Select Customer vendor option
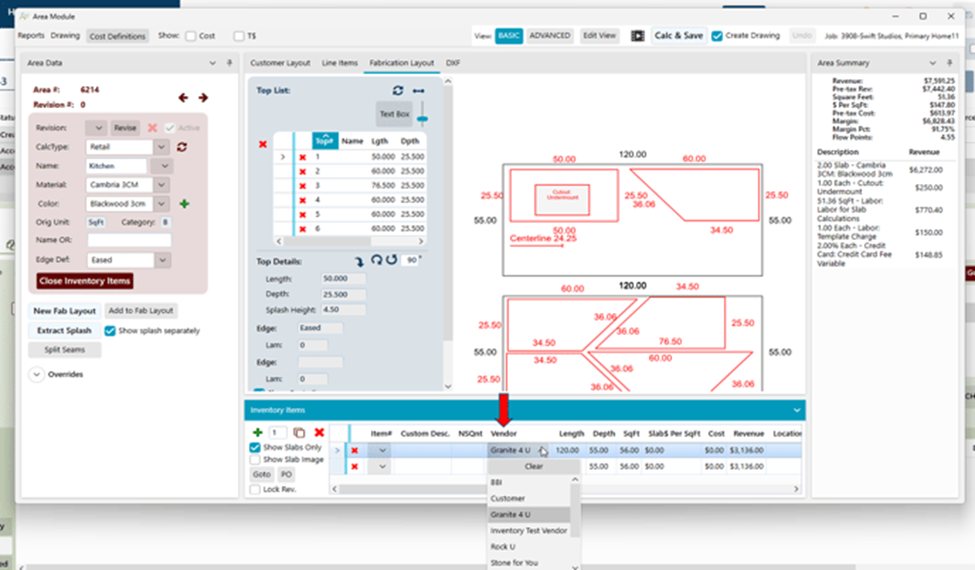Image resolution: width=975 pixels, height=570 pixels. point(529,499)
